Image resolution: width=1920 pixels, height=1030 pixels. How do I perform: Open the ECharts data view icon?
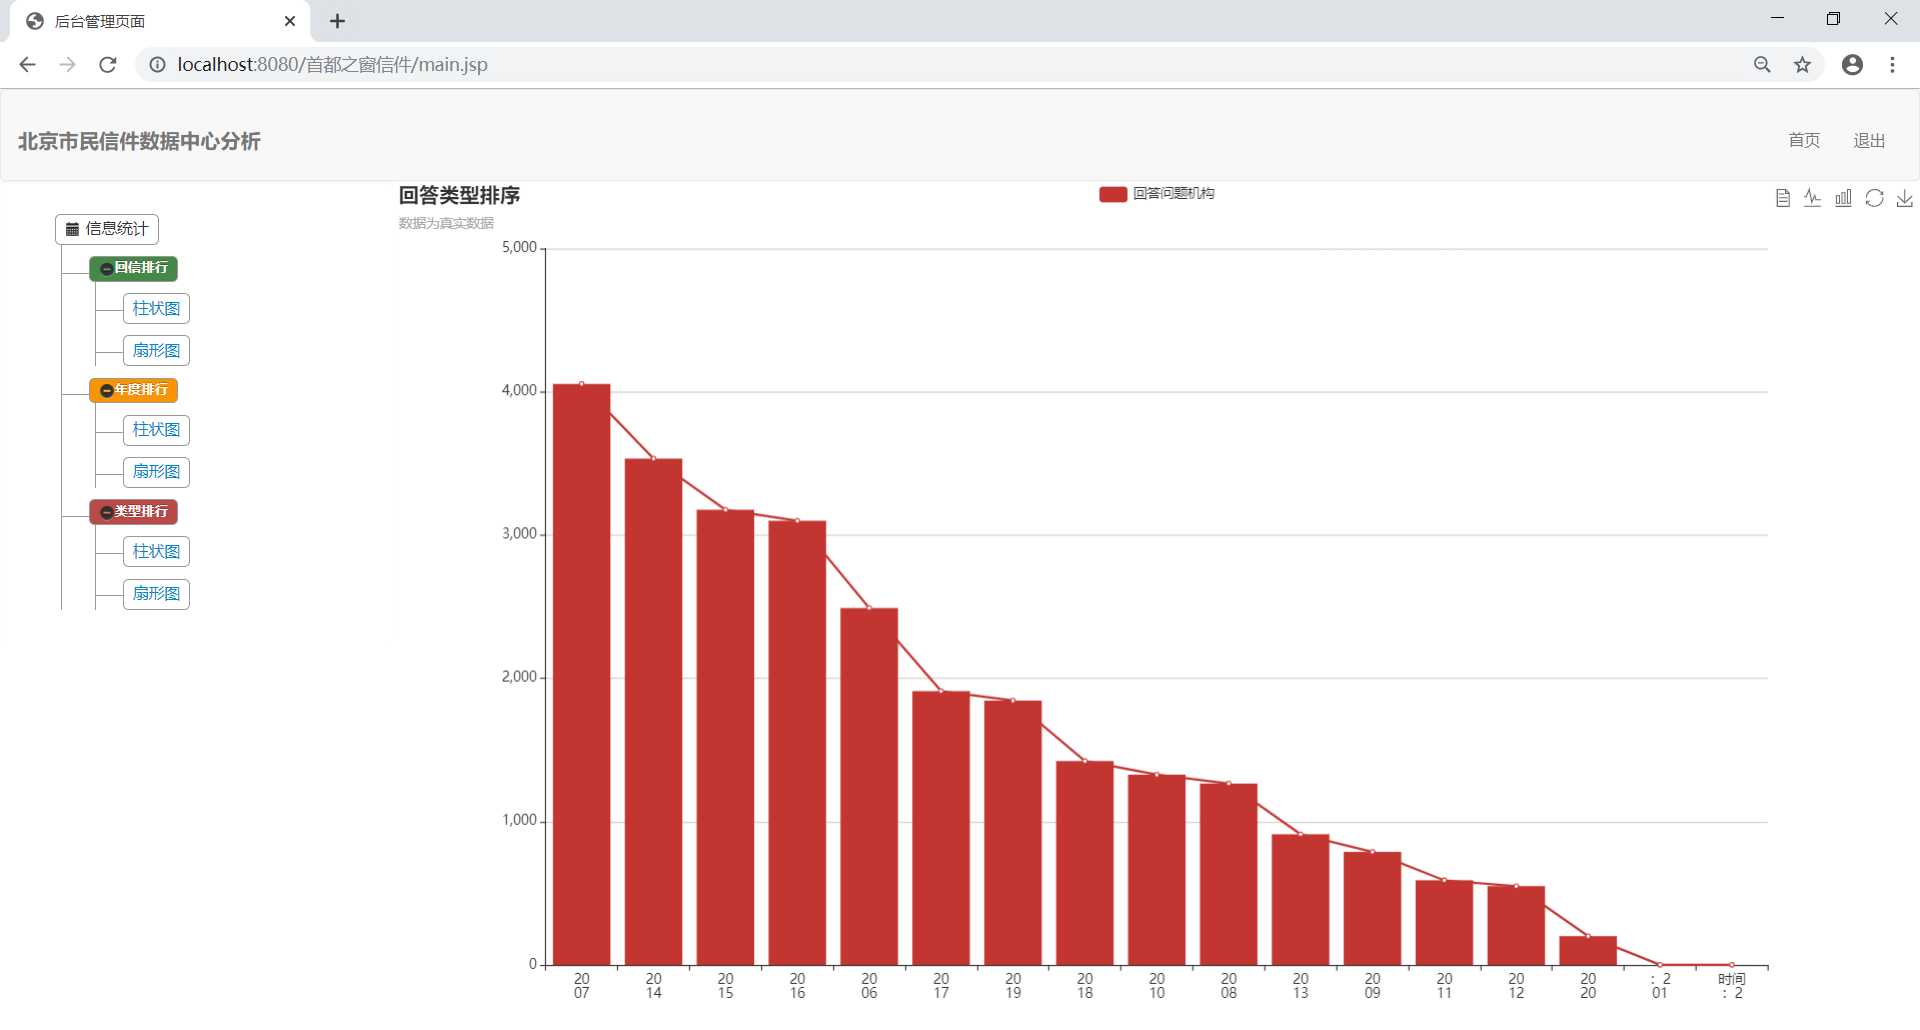click(x=1782, y=198)
